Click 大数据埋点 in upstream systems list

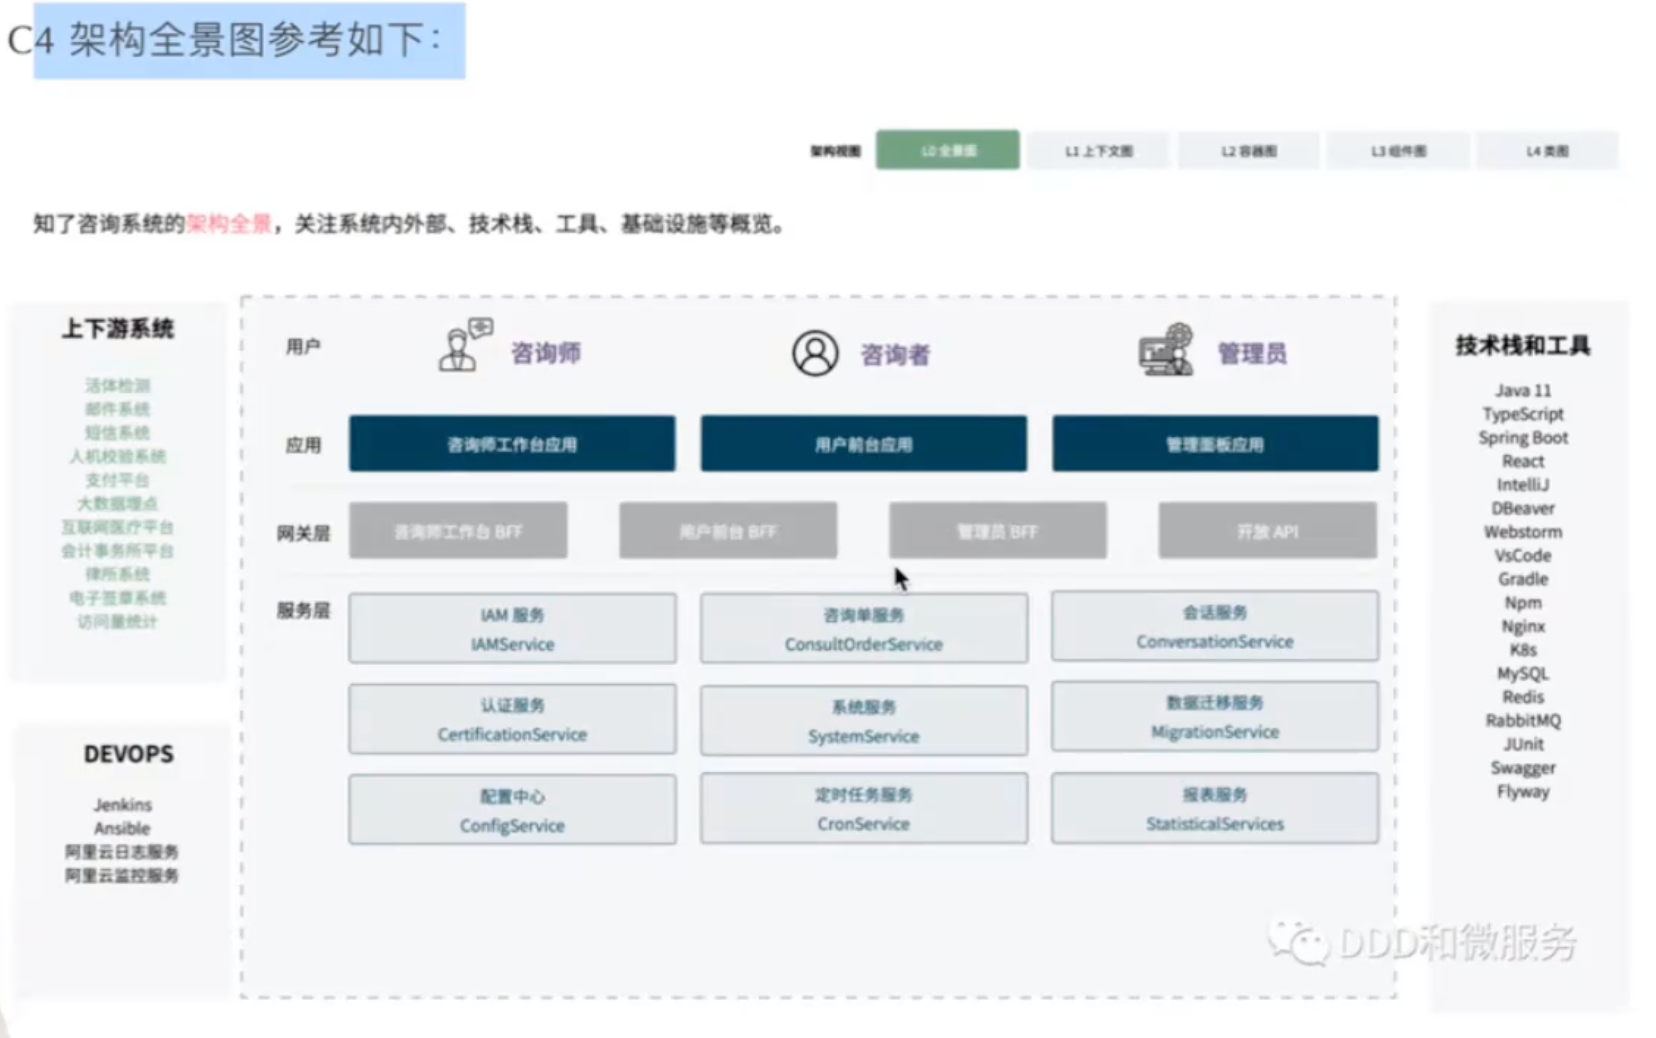117,503
